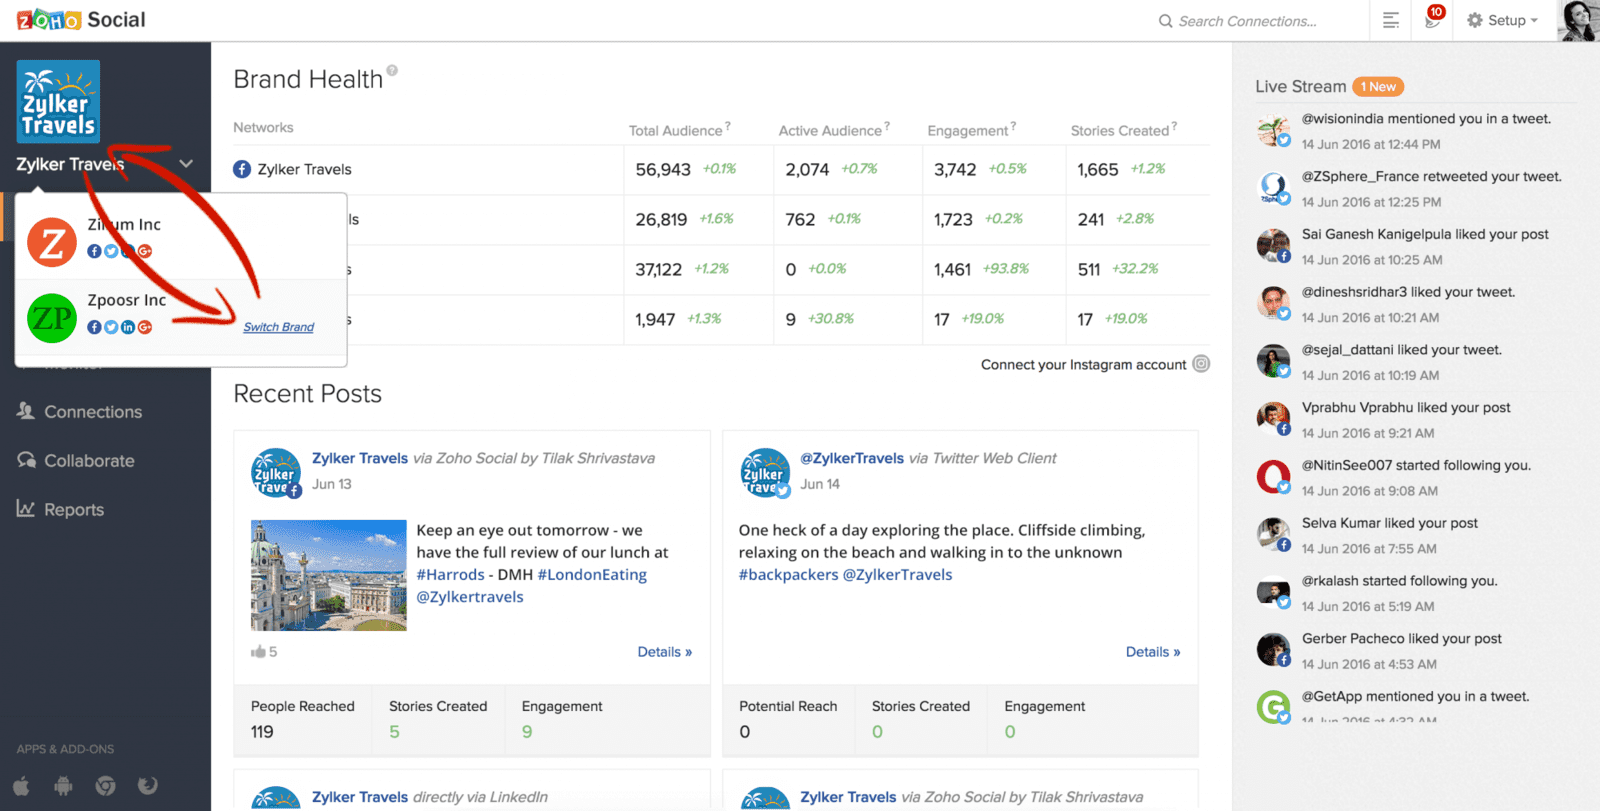Open the @ZSphere_France retweet stream item

coord(1415,189)
